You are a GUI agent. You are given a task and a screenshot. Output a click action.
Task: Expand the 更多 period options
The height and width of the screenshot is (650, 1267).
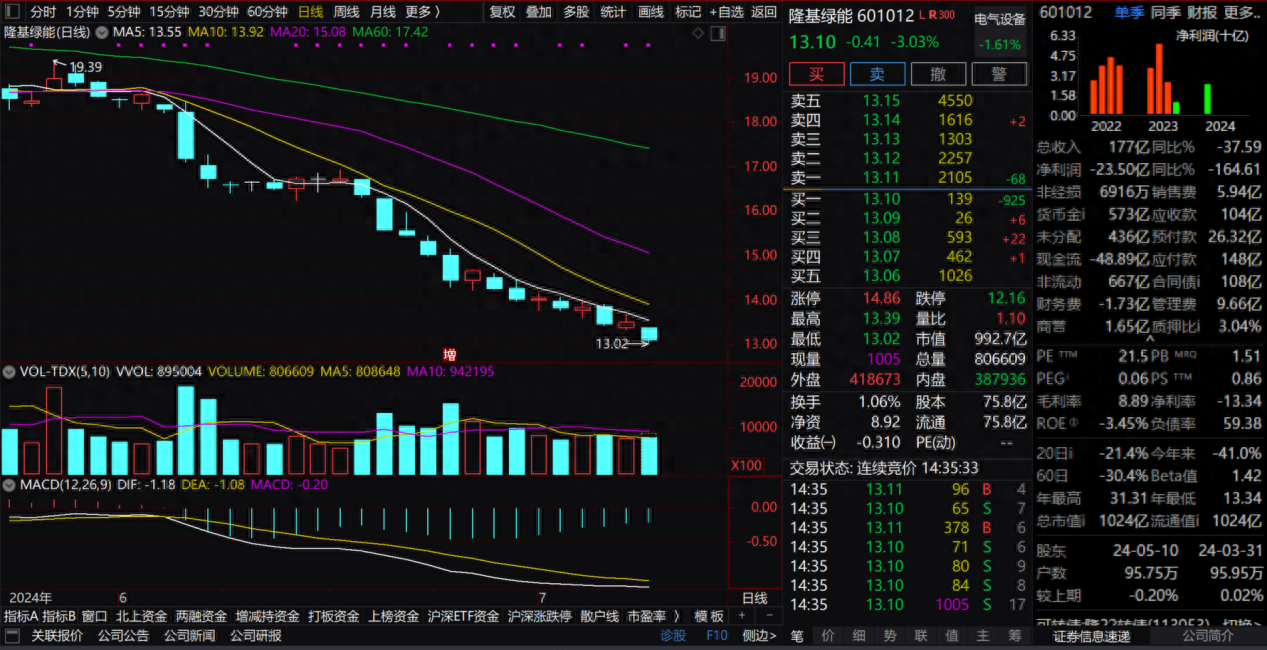tap(423, 12)
